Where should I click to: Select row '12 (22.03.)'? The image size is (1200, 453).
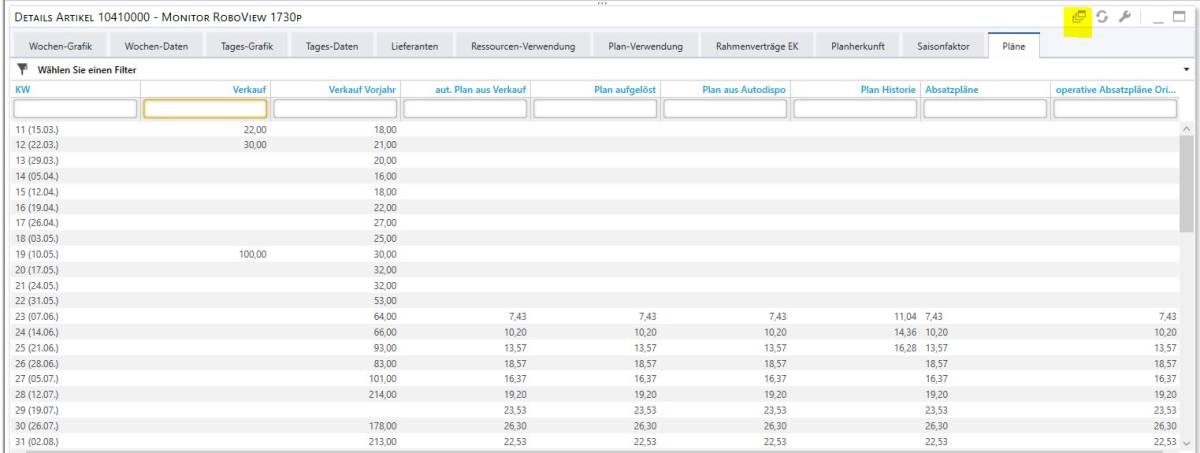click(595, 145)
